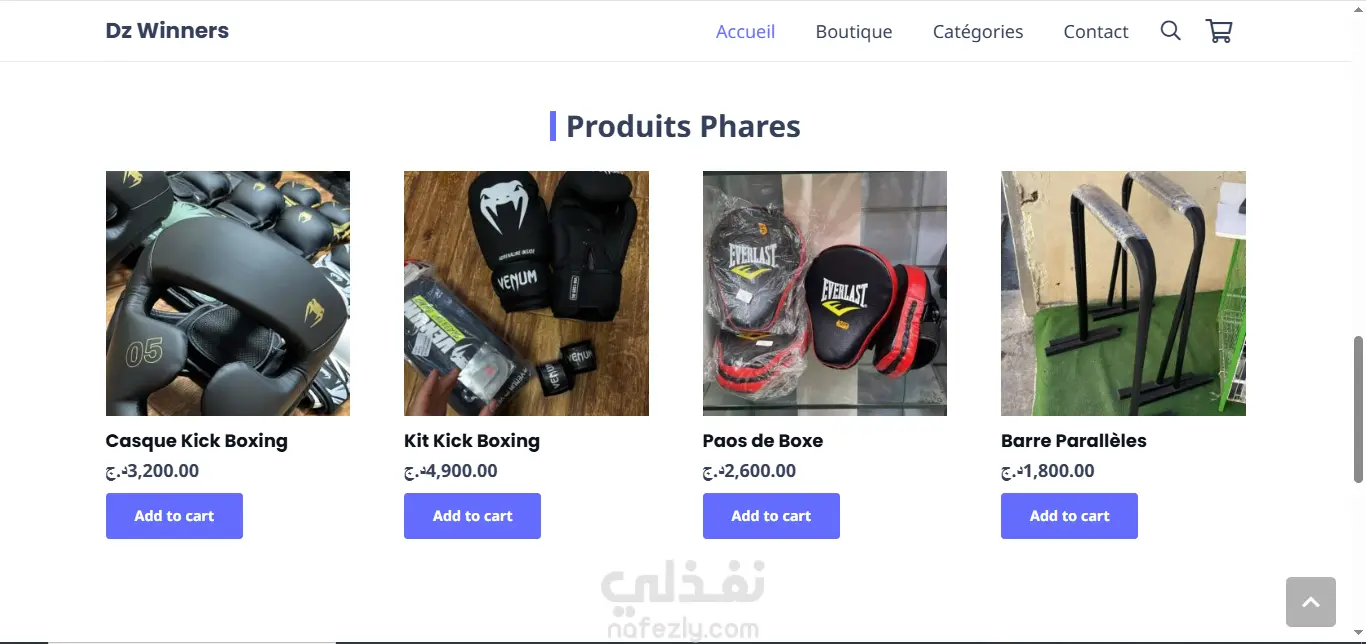The width and height of the screenshot is (1366, 644).
Task: Open the Boutique menu item
Action: [x=854, y=32]
